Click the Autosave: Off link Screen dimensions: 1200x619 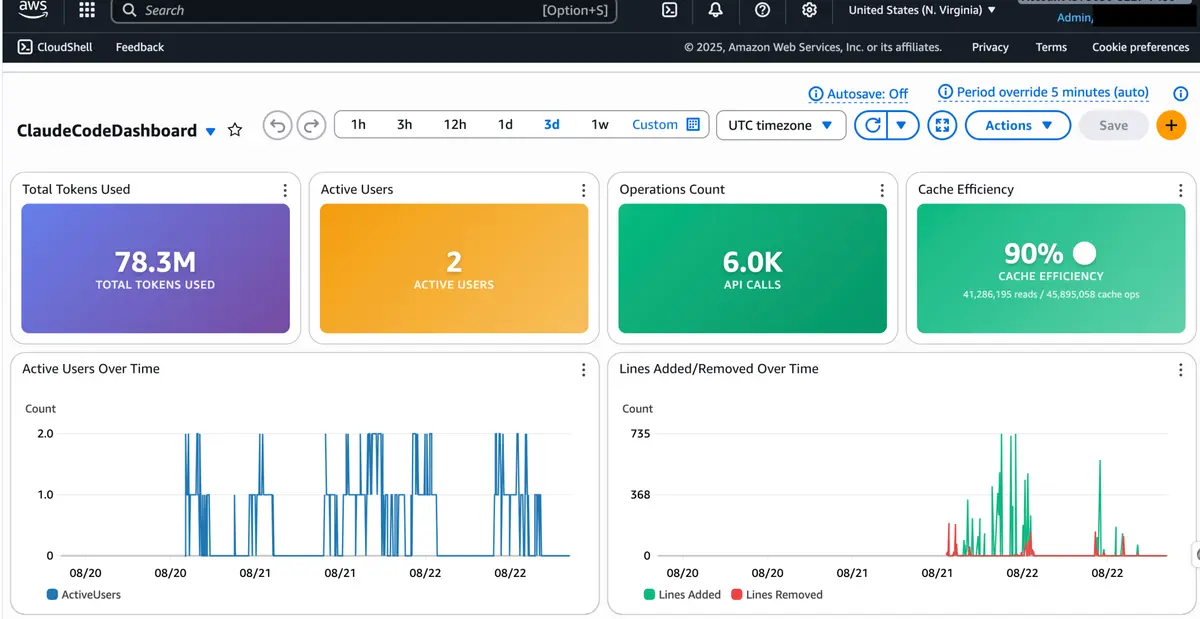click(858, 94)
